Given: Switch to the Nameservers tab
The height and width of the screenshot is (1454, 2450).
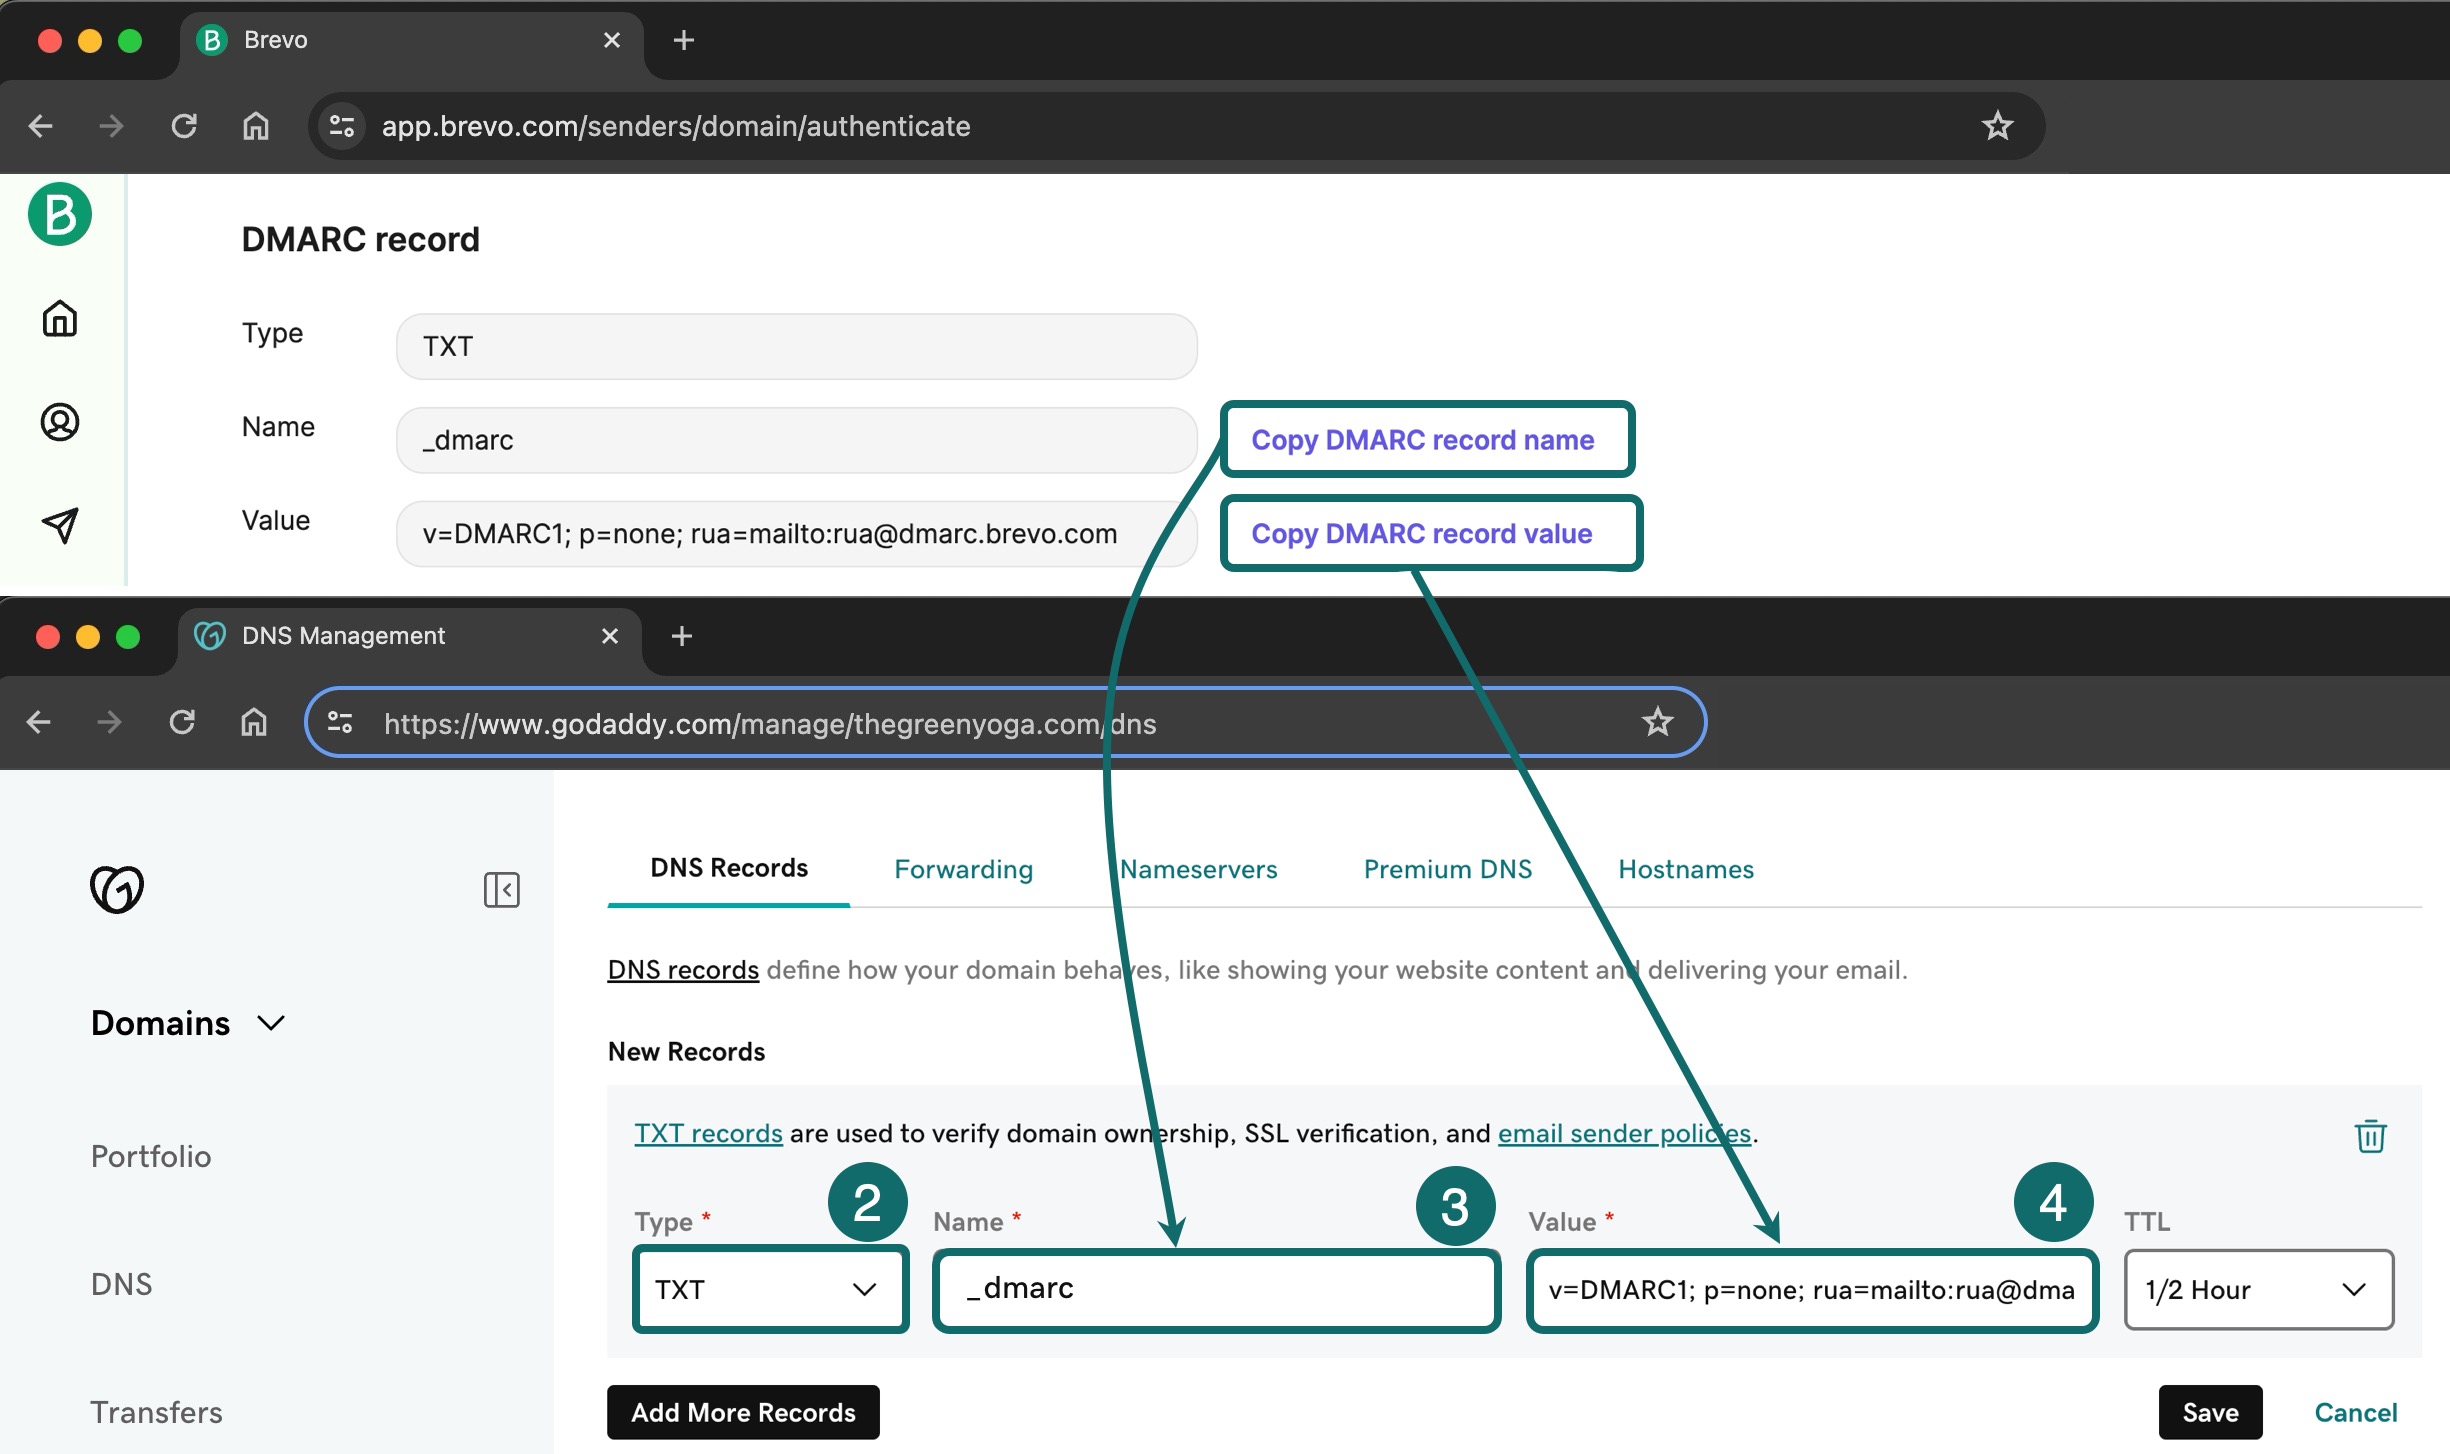Looking at the screenshot, I should (1198, 869).
